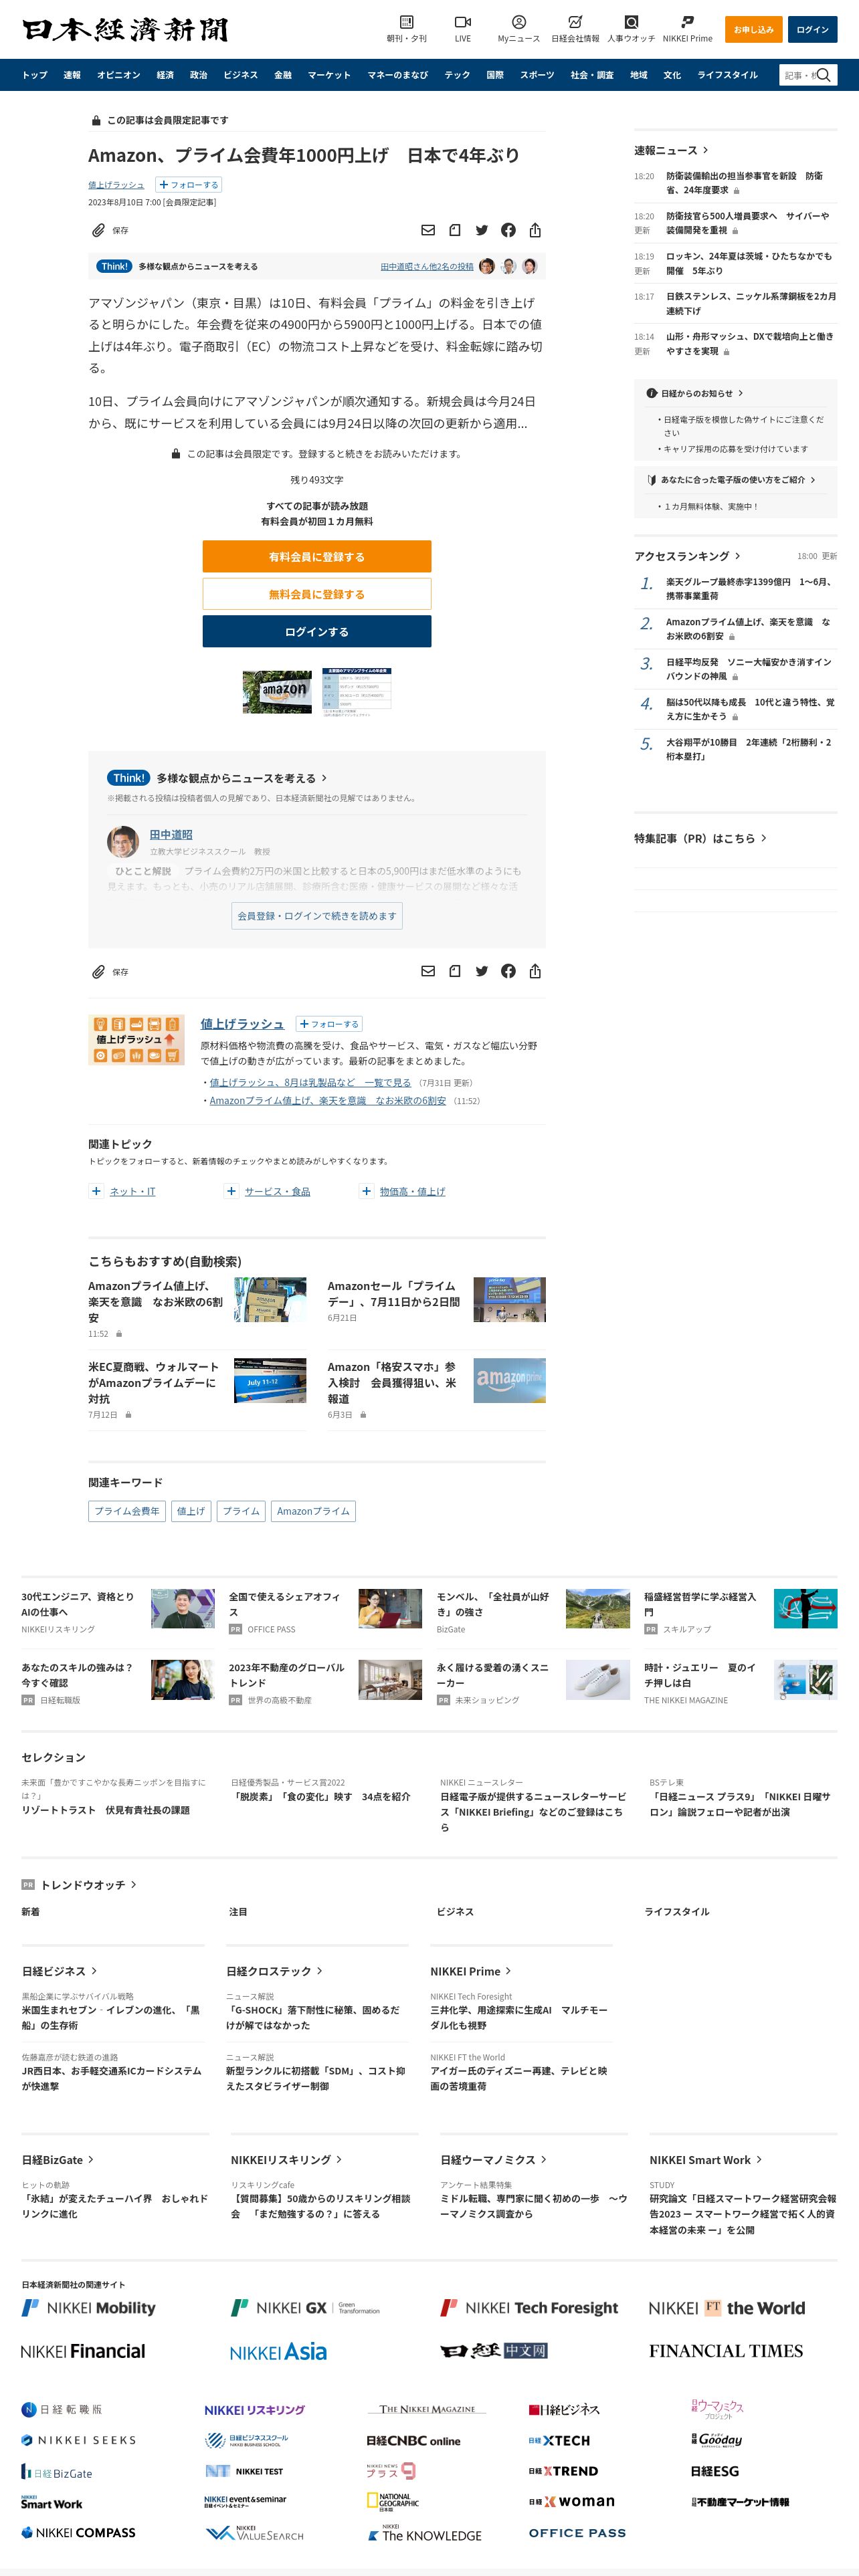Image resolution: width=859 pixels, height=2576 pixels.
Task: Select the ライフスタイル navigation item
Action: tap(727, 75)
